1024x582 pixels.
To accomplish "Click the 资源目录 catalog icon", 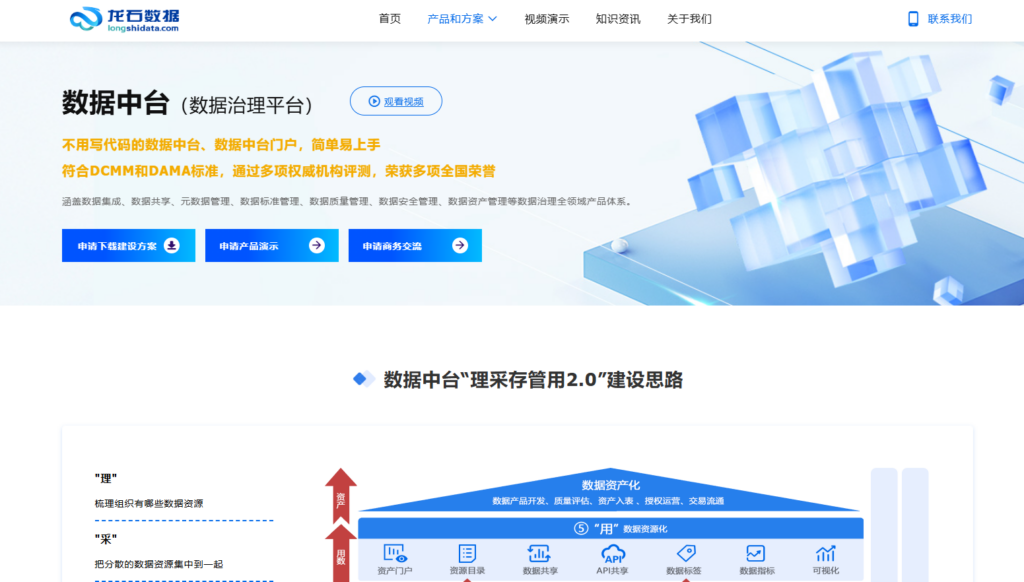I will point(465,551).
